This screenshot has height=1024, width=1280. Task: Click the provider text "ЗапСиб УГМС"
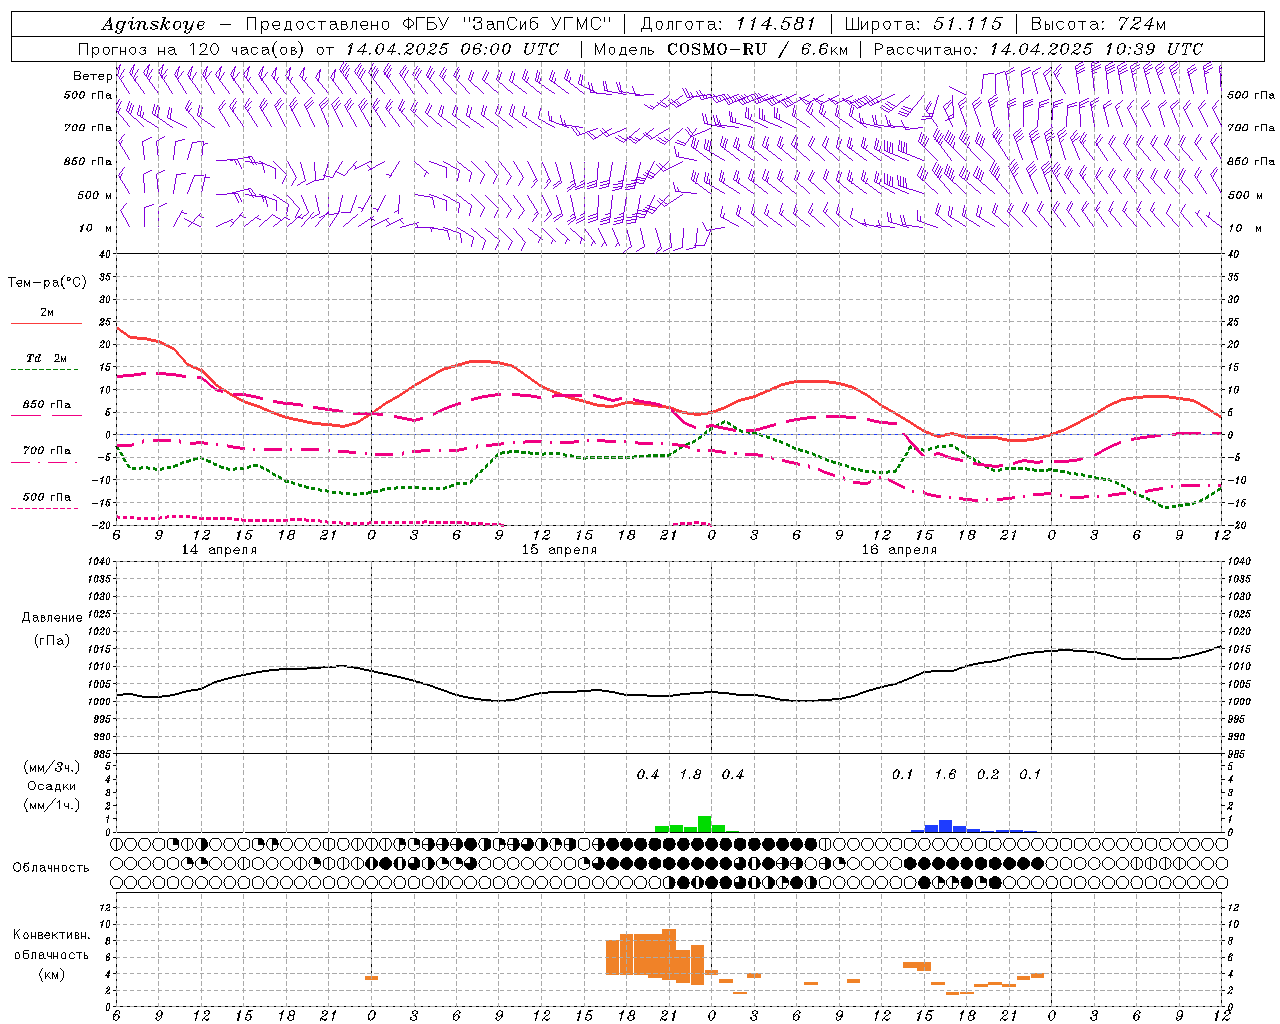(x=535, y=24)
